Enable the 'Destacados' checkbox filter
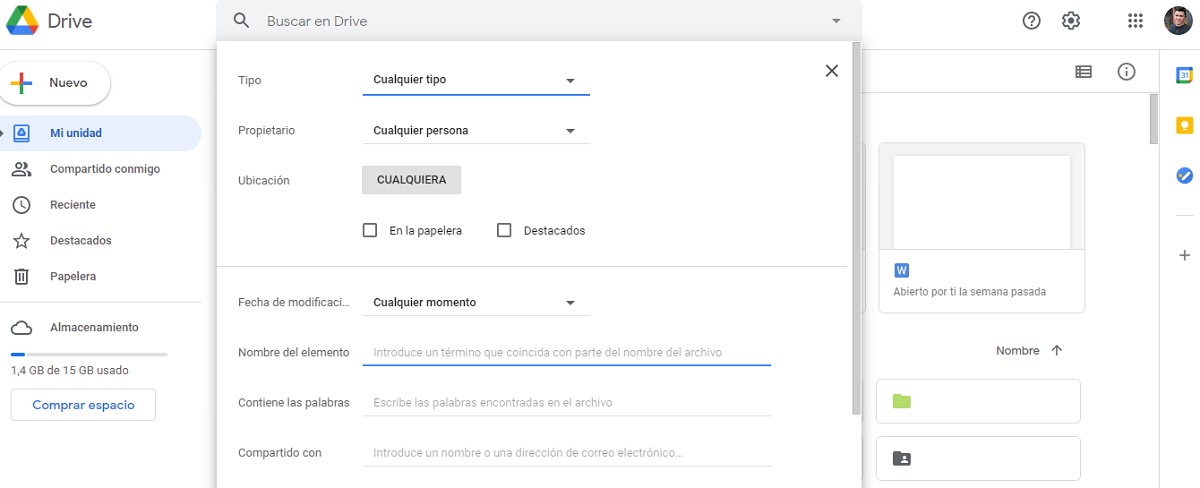The width and height of the screenshot is (1200, 488). click(x=504, y=230)
